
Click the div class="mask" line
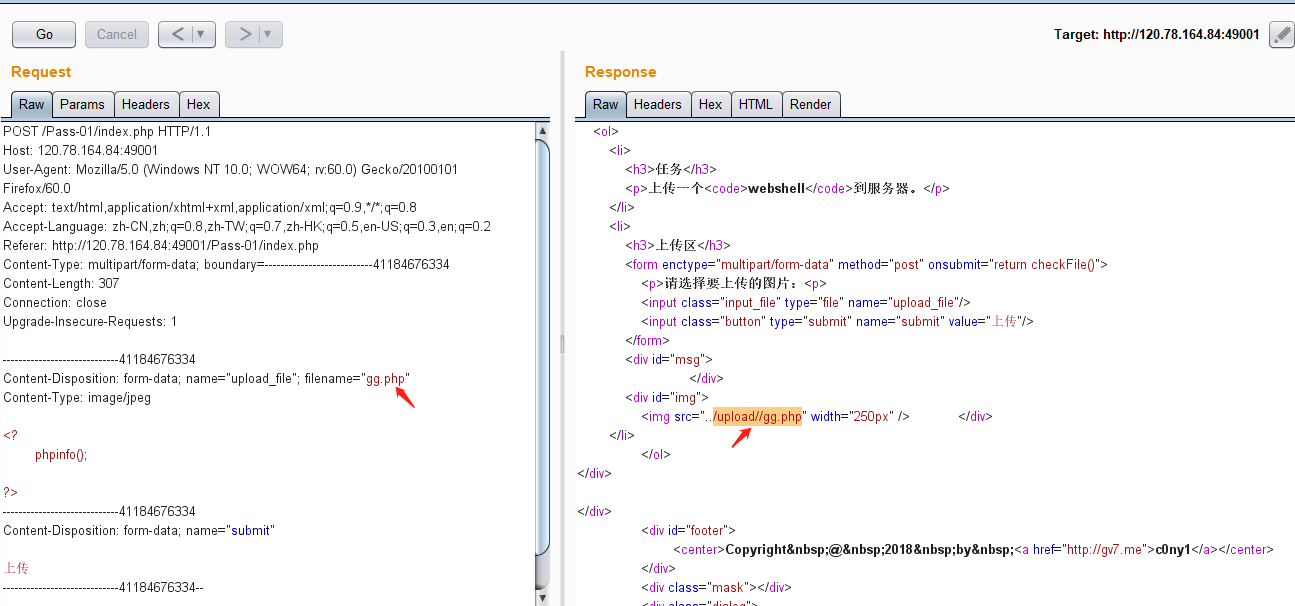[716, 587]
